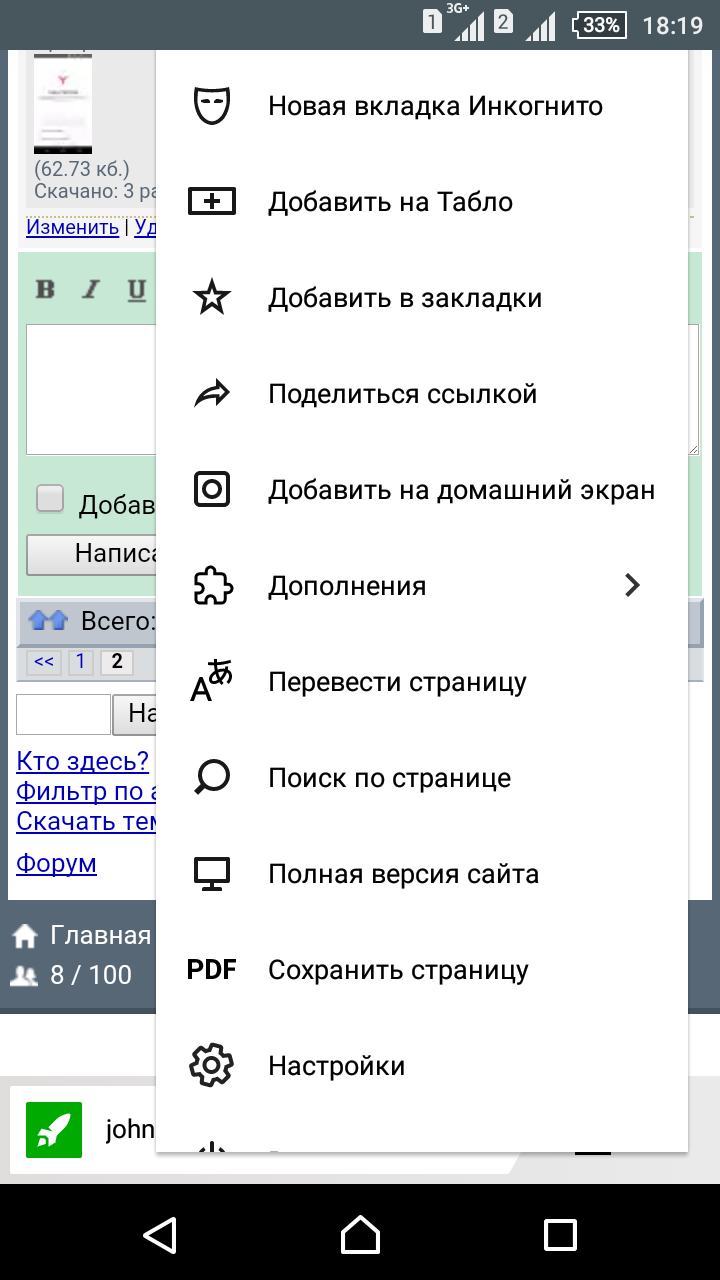Viewport: 720px width, 1280px height.
Task: Follow the Форум link
Action: 56,863
